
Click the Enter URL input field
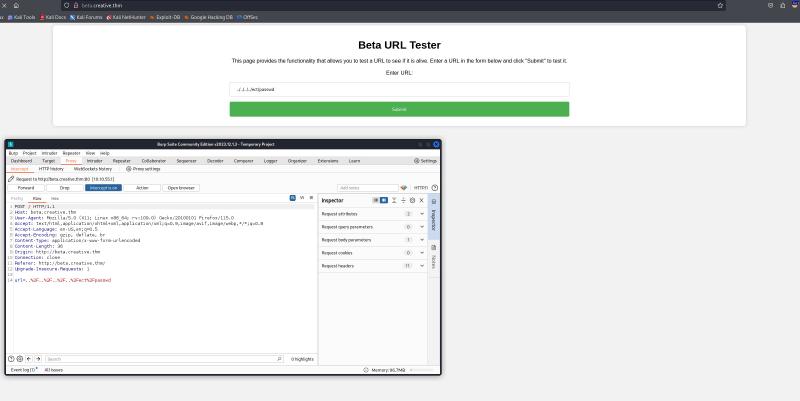point(399,89)
